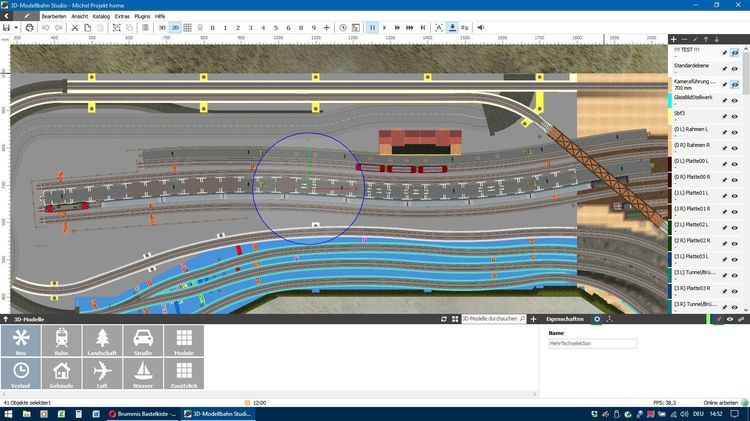
Task: Open the Wasser model category
Action: coord(143,373)
